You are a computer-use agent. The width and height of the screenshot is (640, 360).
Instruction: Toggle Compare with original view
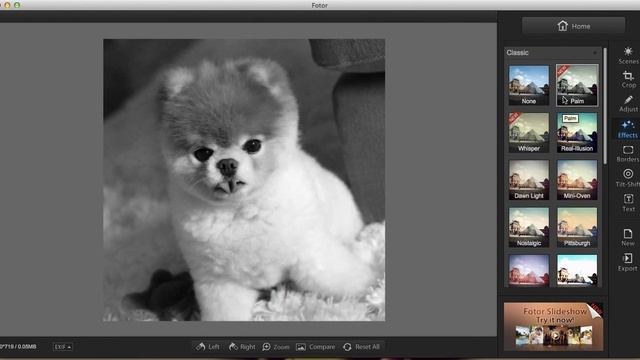pyautogui.click(x=316, y=347)
